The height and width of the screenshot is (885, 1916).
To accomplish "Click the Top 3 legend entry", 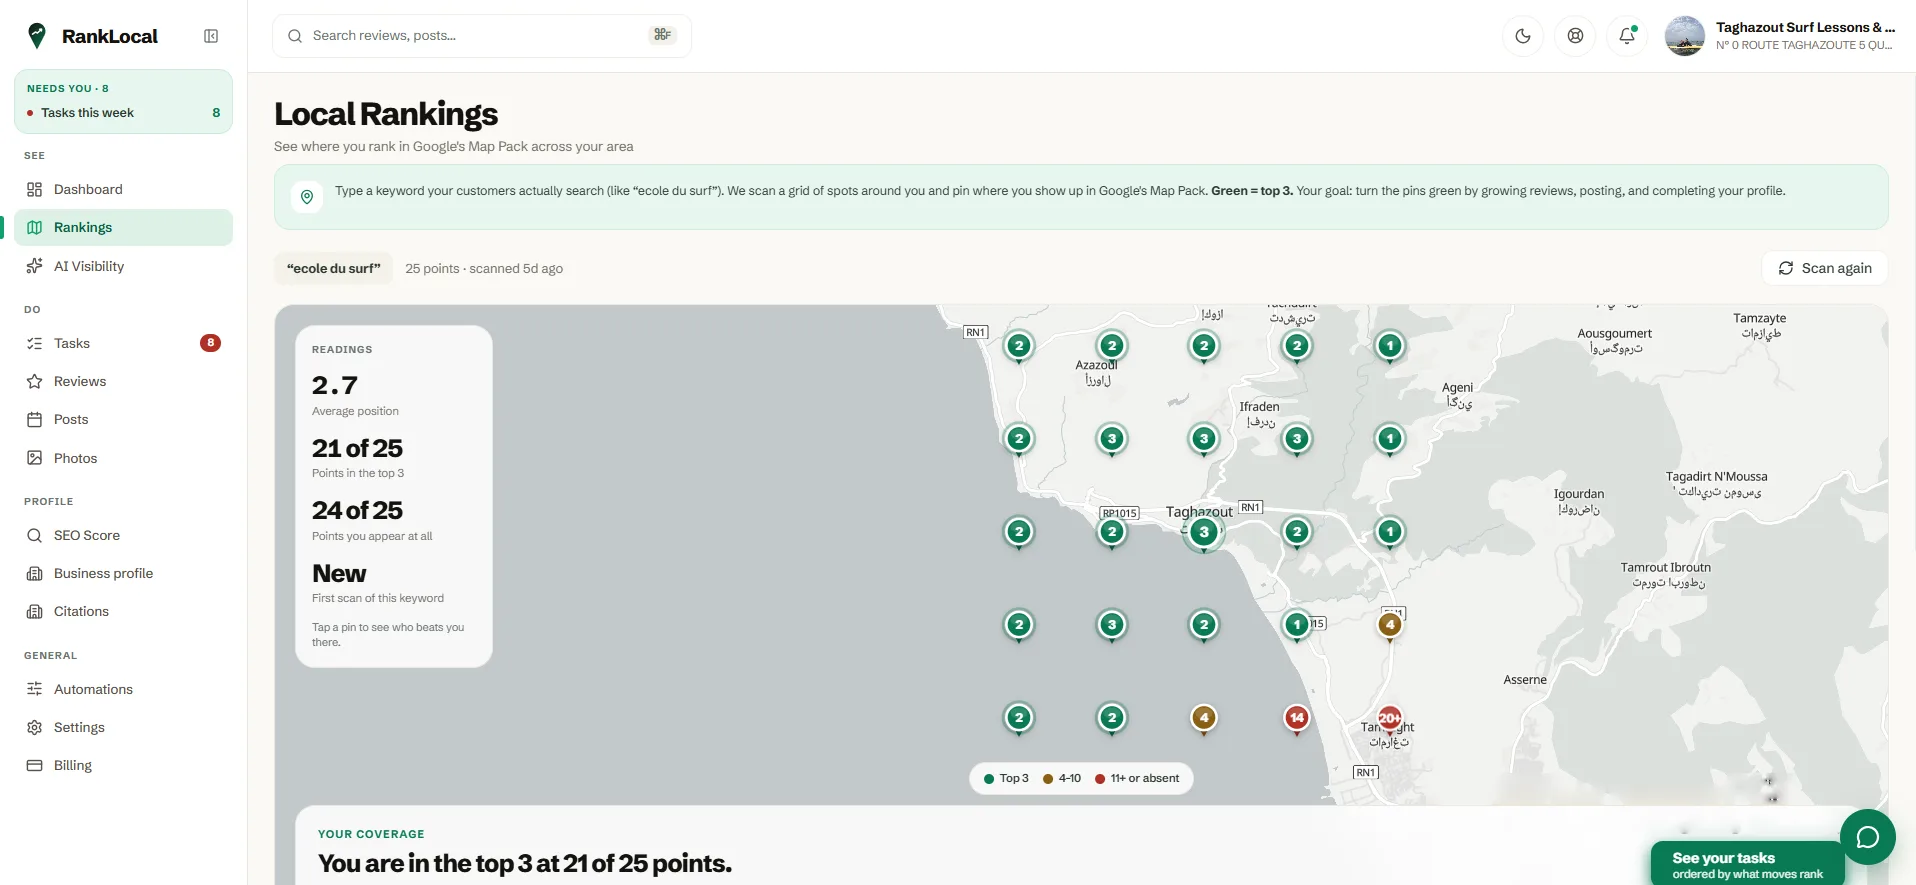I will pos(1006,778).
